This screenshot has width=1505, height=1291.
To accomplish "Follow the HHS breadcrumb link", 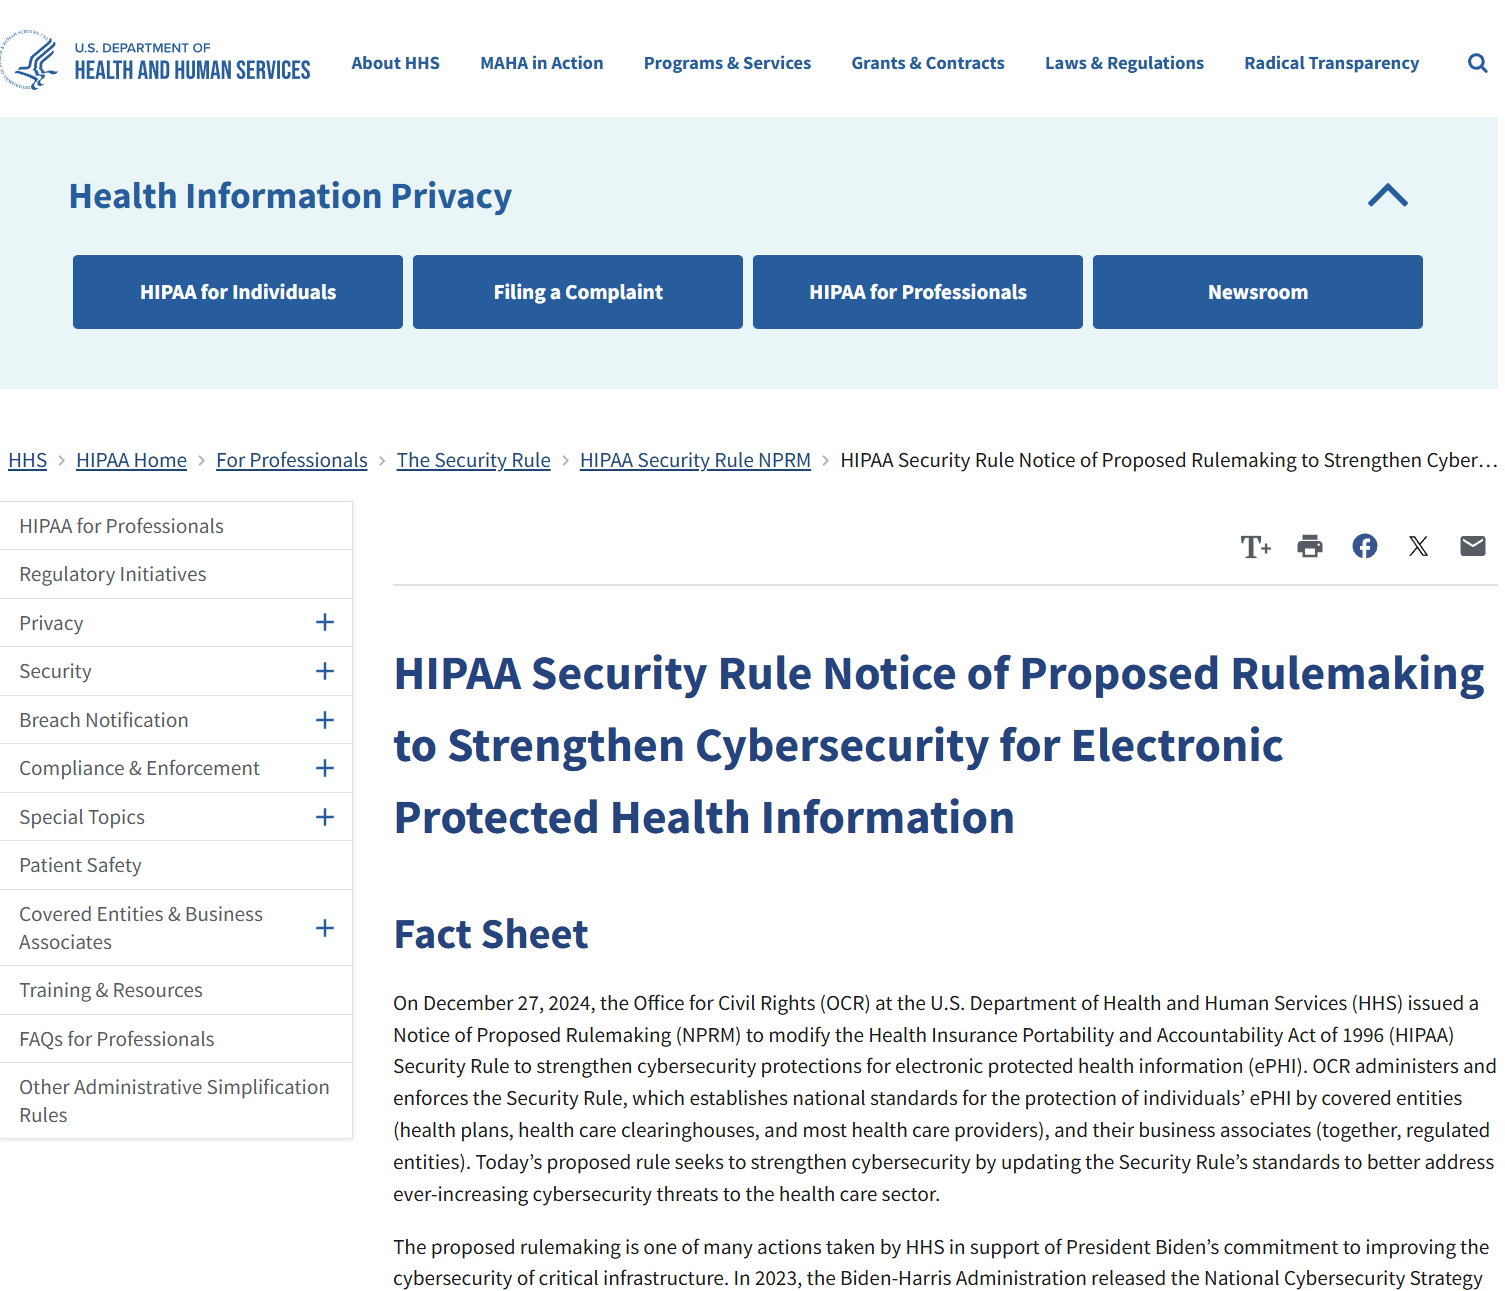I will click(x=27, y=460).
